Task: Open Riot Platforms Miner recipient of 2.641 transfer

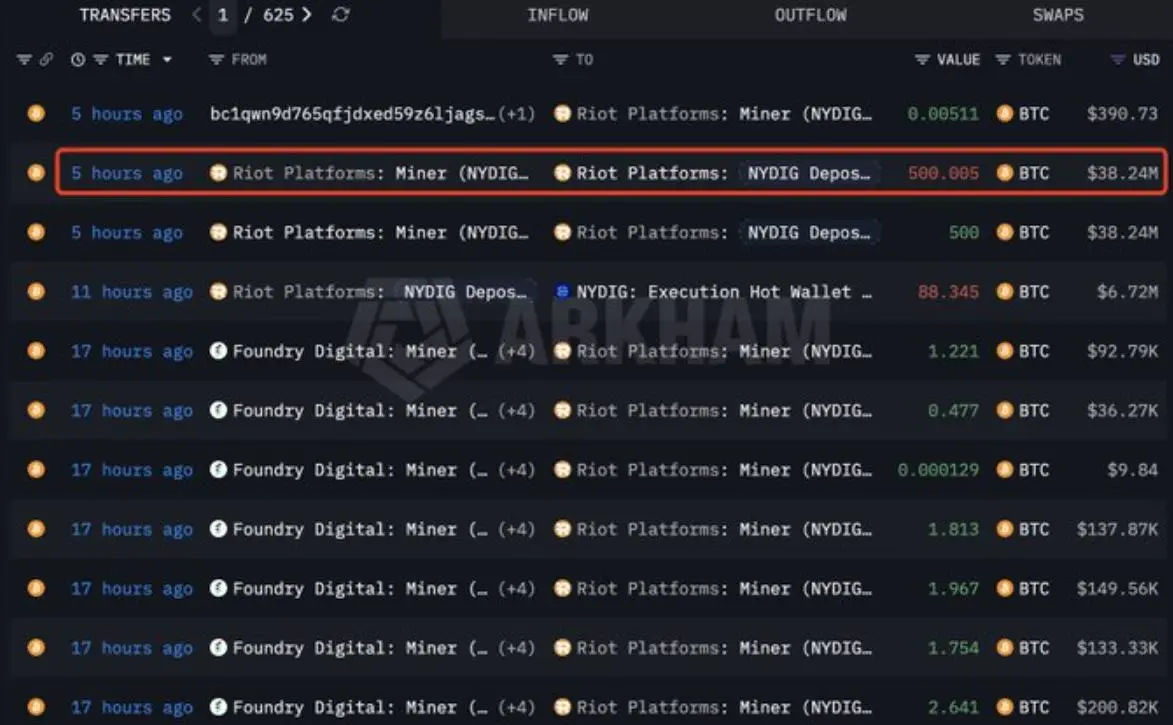Action: click(x=723, y=707)
